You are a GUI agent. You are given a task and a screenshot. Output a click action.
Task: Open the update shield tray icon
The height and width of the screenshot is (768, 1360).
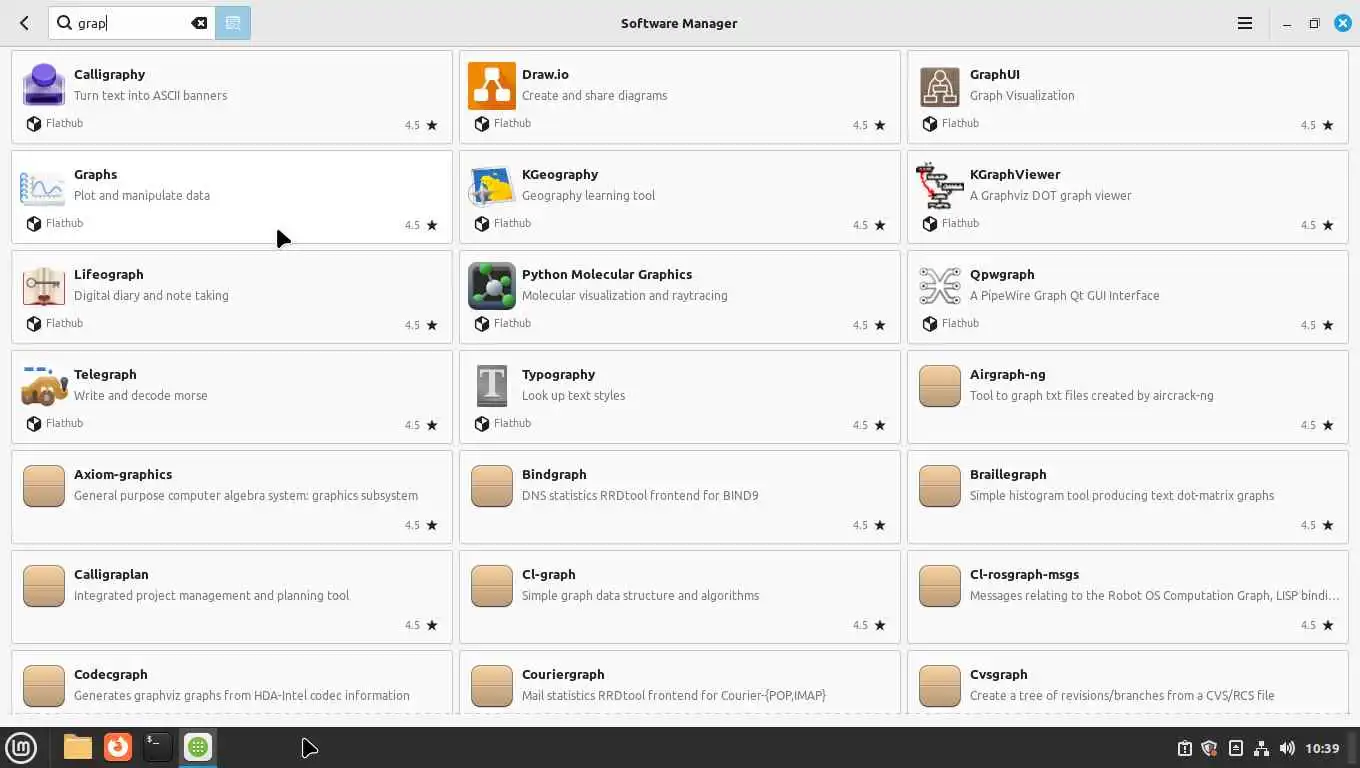[1209, 748]
